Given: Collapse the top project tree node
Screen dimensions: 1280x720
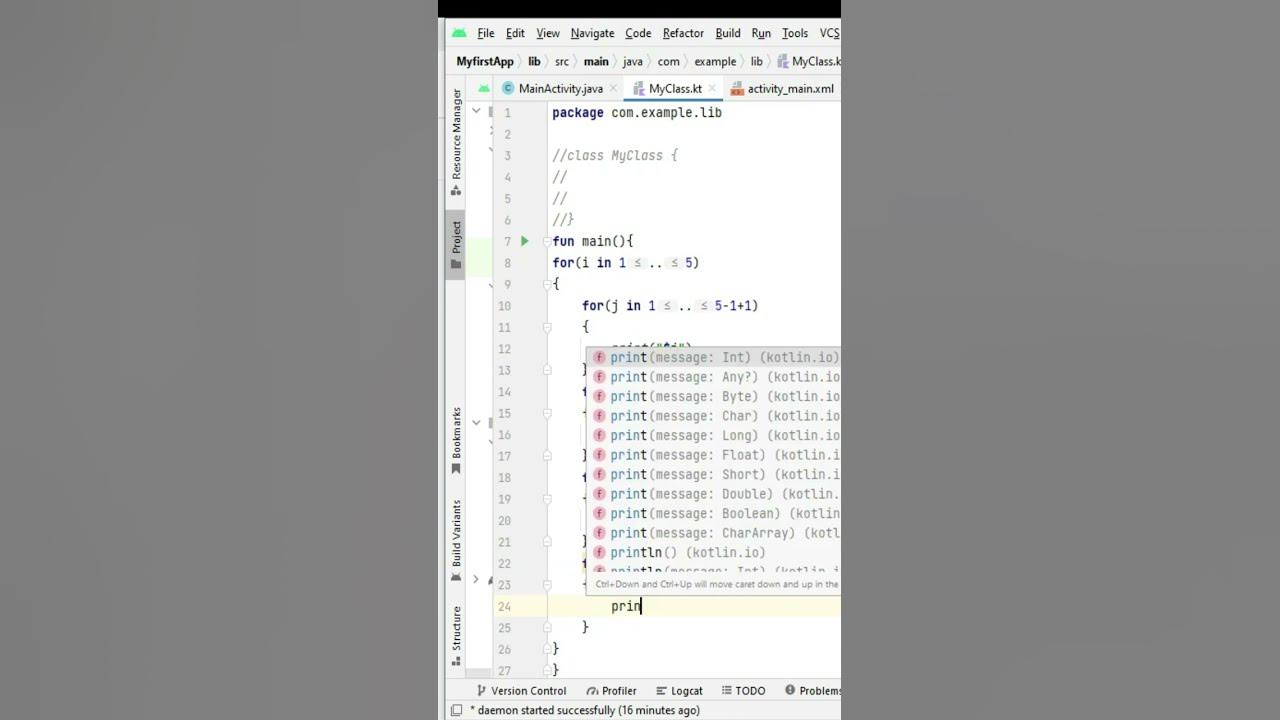Looking at the screenshot, I should (476, 110).
